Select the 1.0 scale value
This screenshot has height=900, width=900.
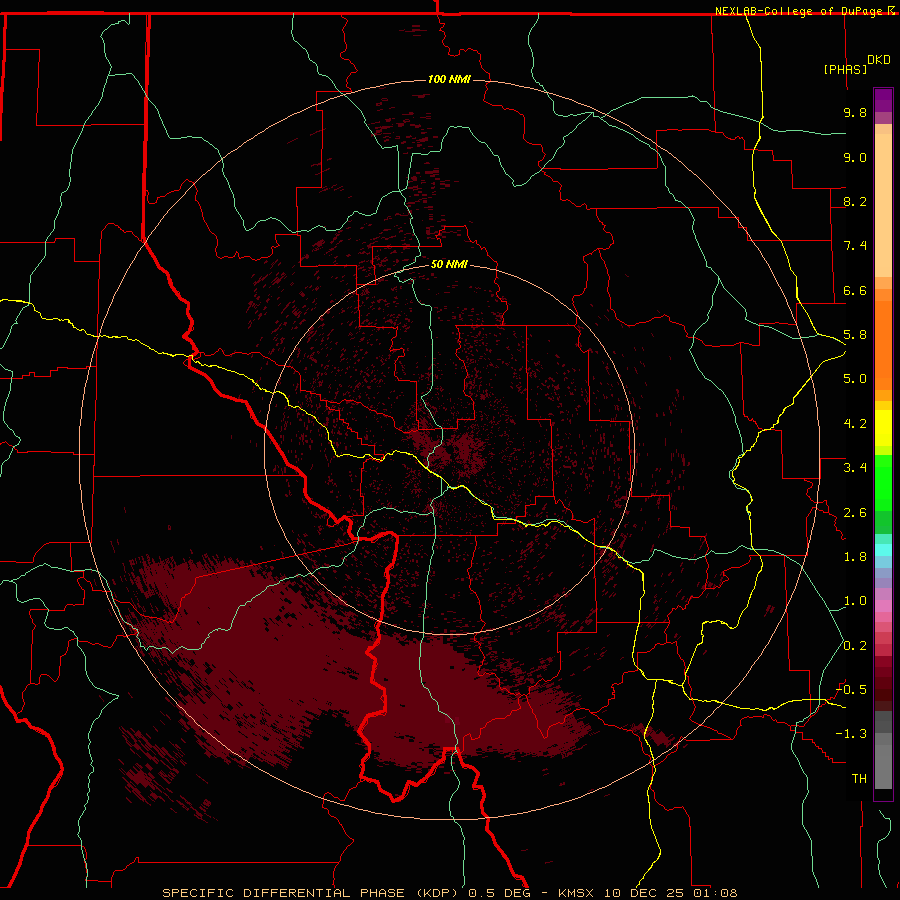click(855, 601)
